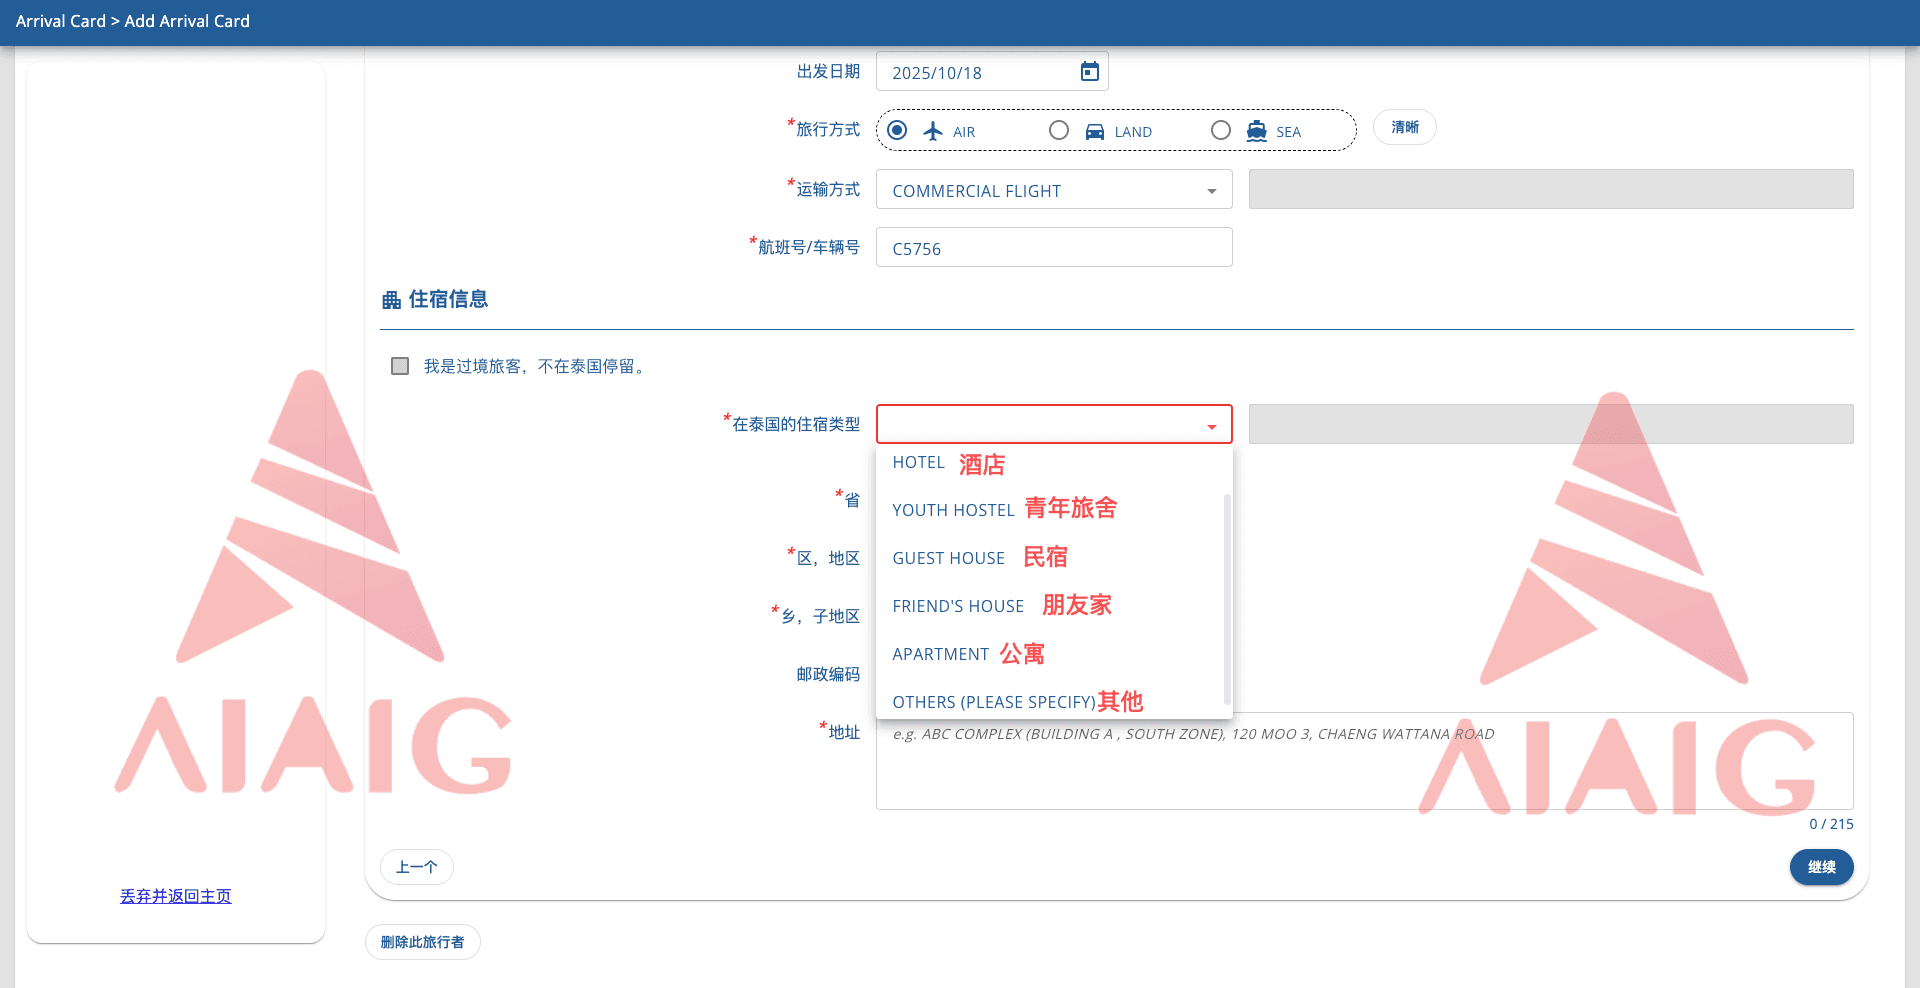Viewport: 1920px width, 988px height.
Task: Choose FRIEND'S HOUSE from the accommodation list
Action: tap(1050, 605)
